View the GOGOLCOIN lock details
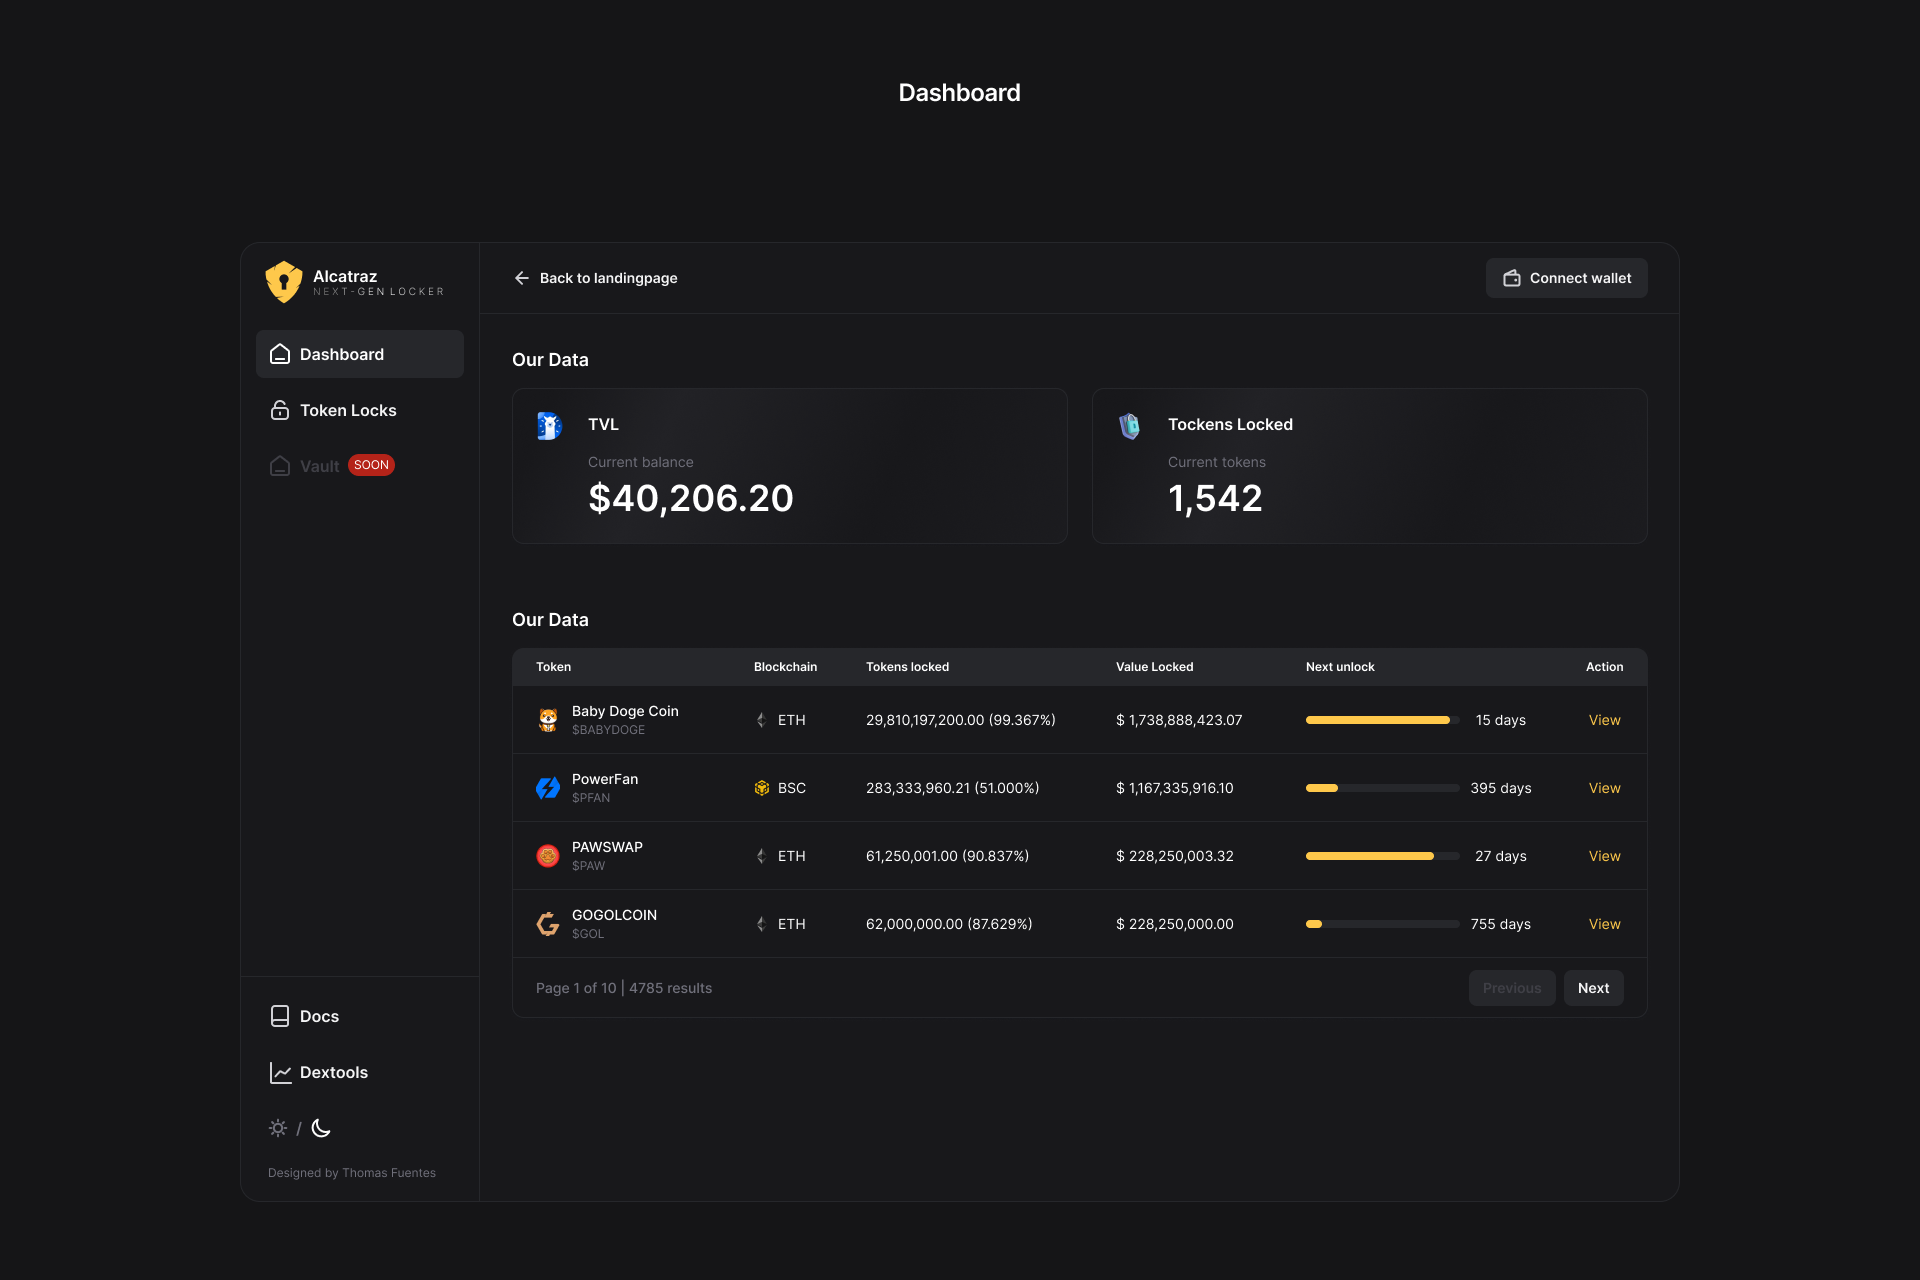1920x1280 pixels. (x=1605, y=924)
